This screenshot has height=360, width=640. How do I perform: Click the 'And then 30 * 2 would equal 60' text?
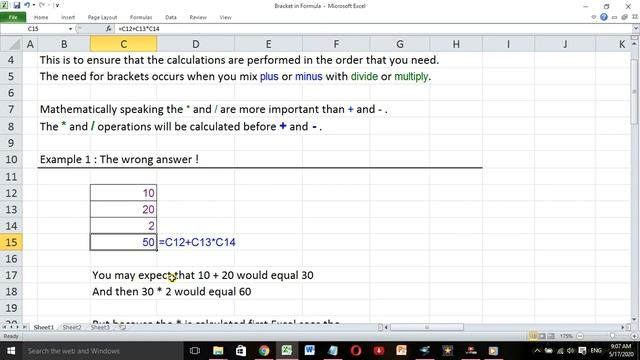[171, 291]
